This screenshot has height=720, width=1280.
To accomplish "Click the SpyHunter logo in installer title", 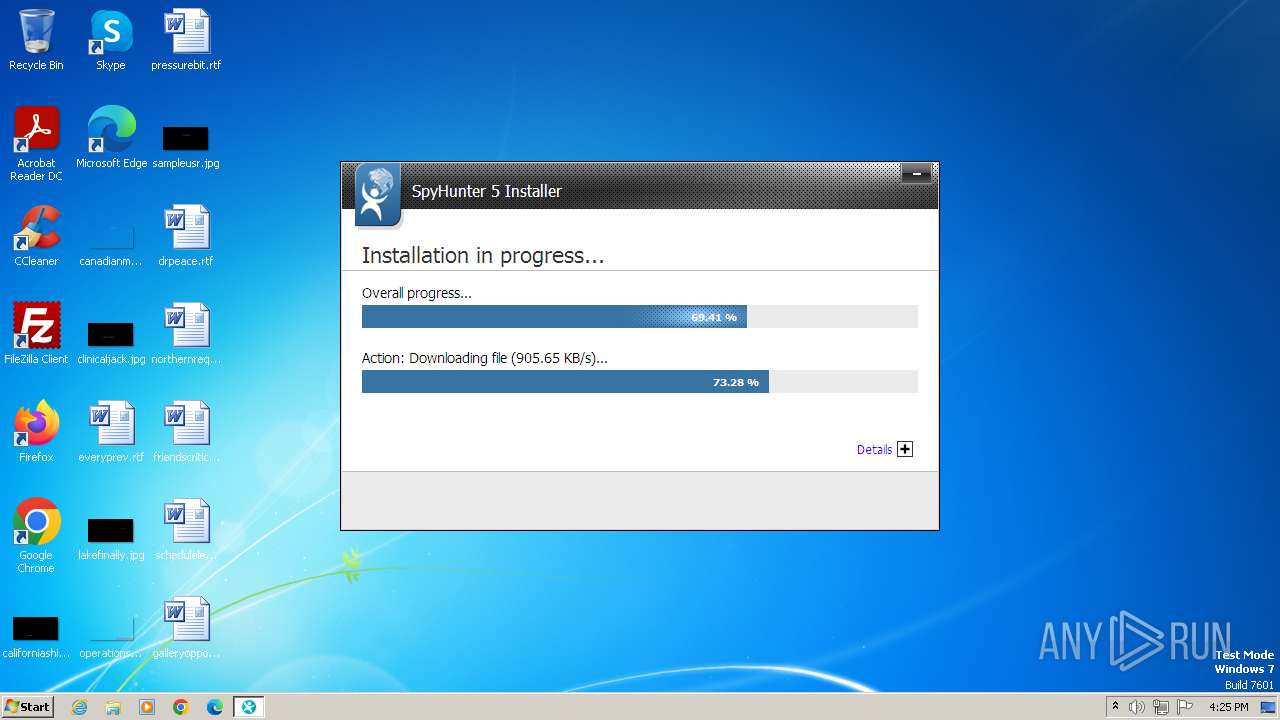I will [x=377, y=195].
